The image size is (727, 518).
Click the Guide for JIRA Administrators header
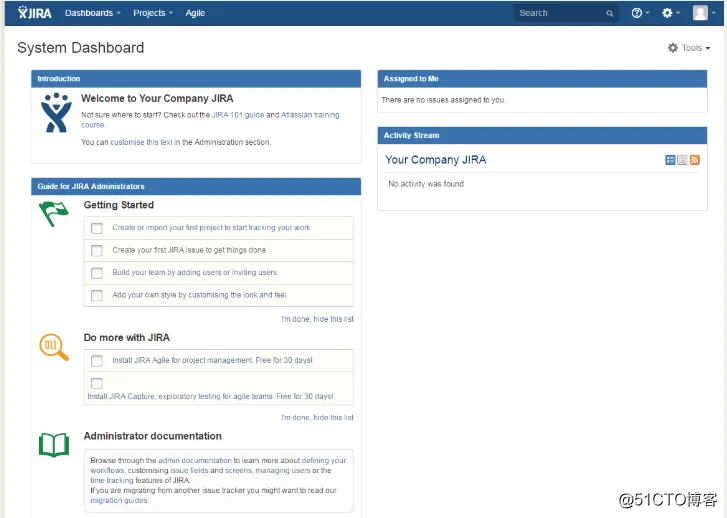(196, 186)
